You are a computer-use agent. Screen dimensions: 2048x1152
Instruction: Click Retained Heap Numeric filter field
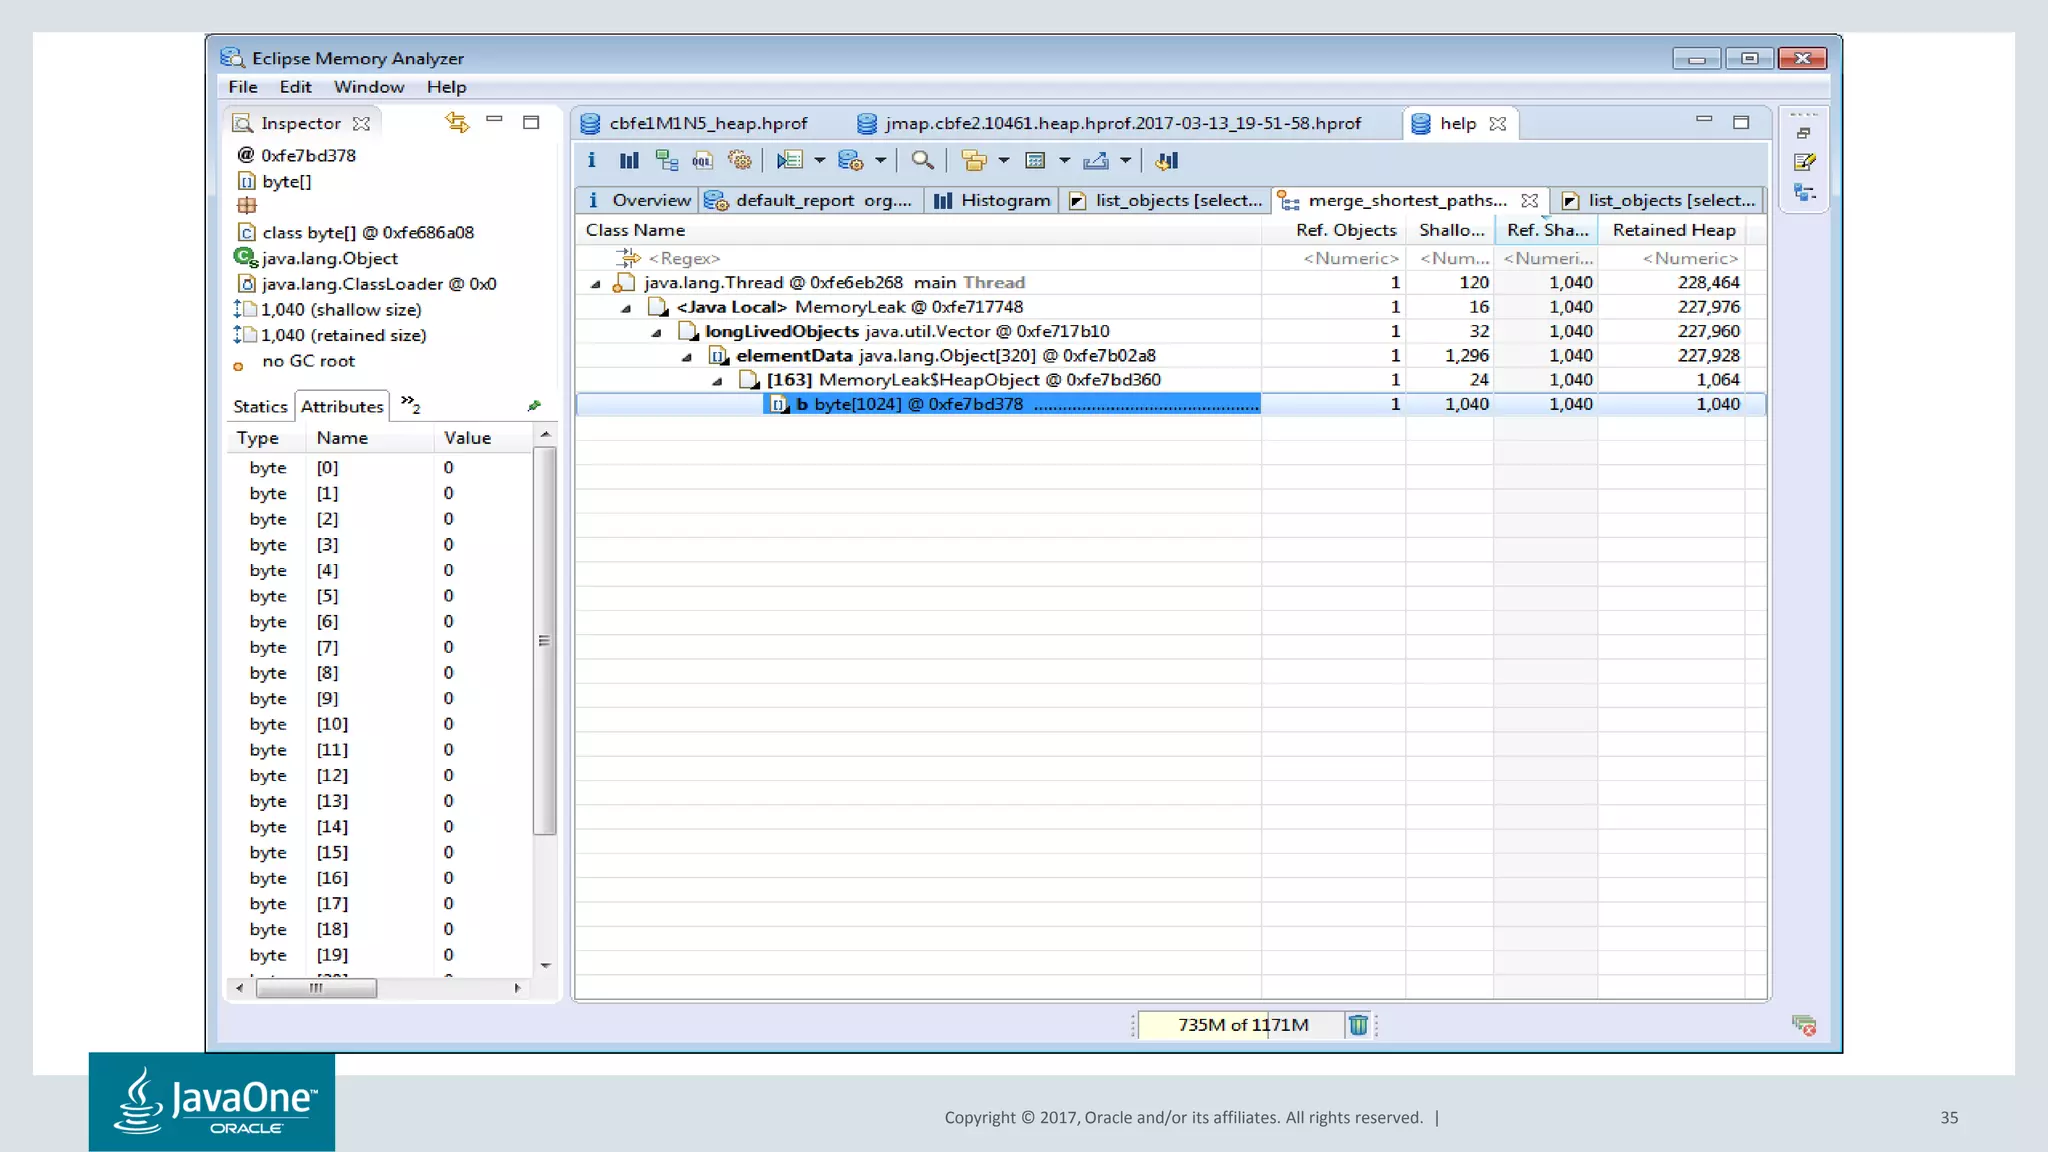click(1672, 258)
